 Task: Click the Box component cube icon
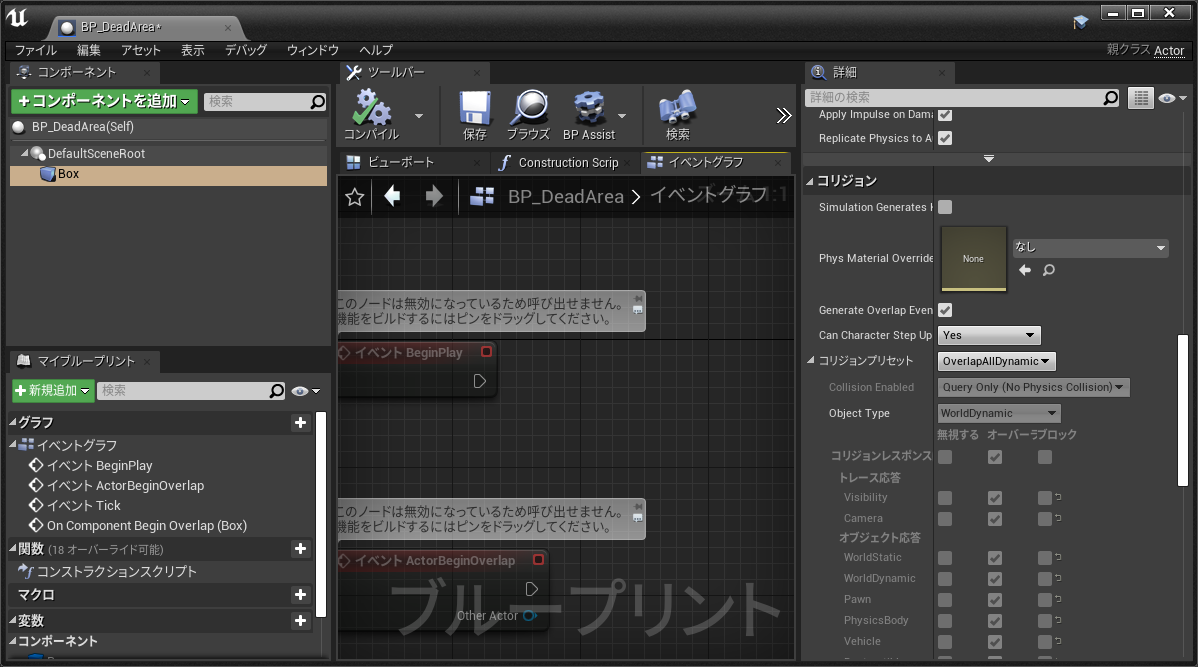47,174
